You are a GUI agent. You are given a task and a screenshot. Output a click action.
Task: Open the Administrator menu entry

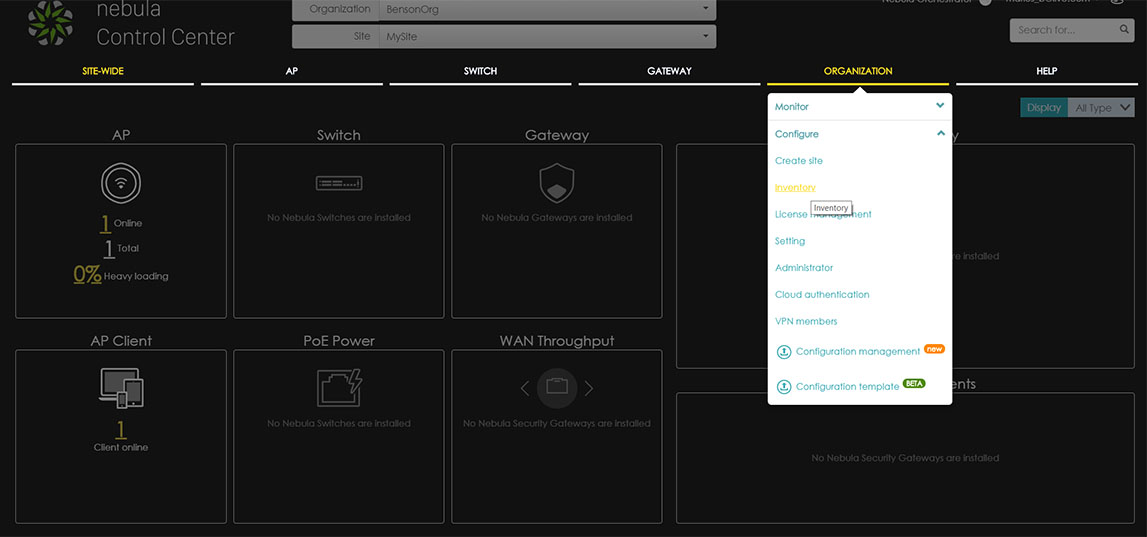tap(804, 268)
